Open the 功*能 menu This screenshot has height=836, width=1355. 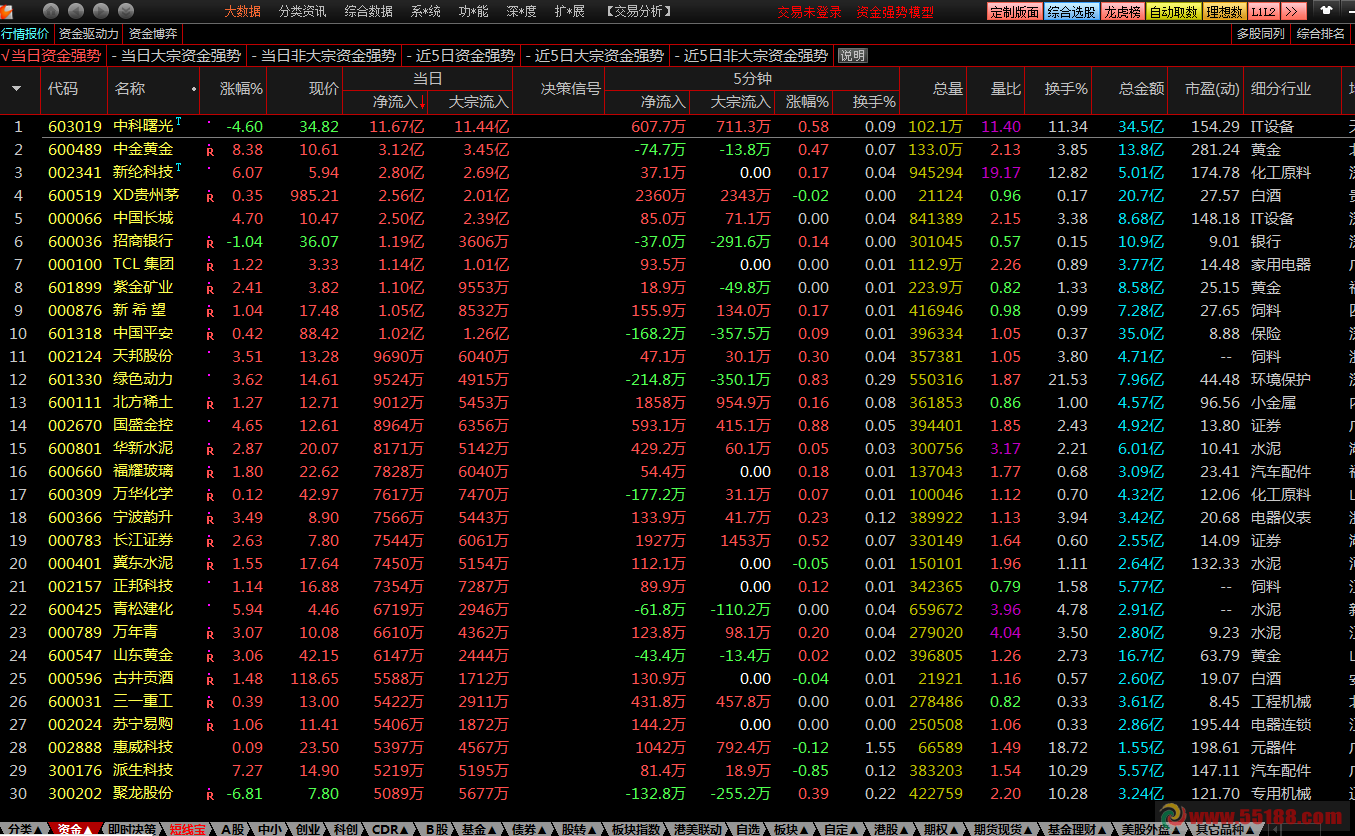(x=473, y=11)
